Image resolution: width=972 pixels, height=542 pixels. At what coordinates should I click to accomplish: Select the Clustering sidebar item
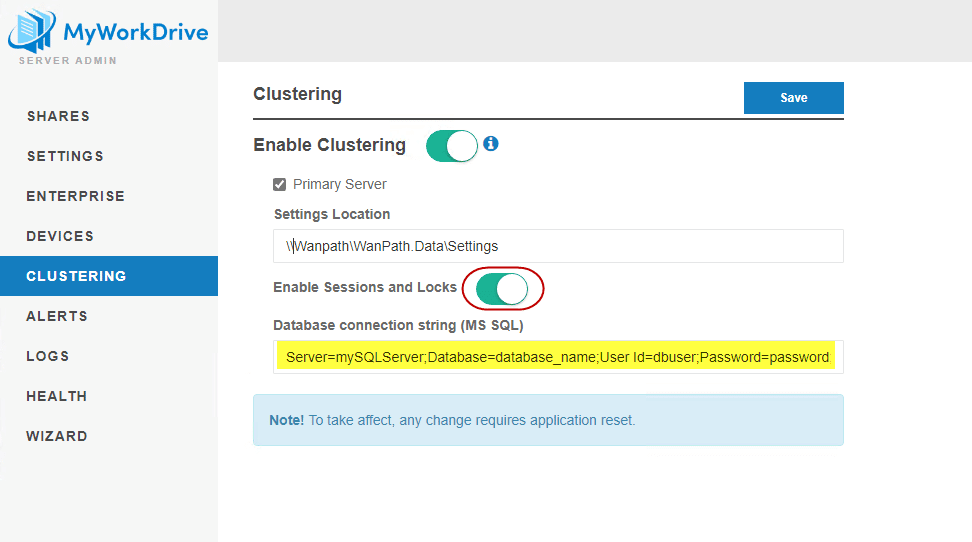pyautogui.click(x=76, y=276)
